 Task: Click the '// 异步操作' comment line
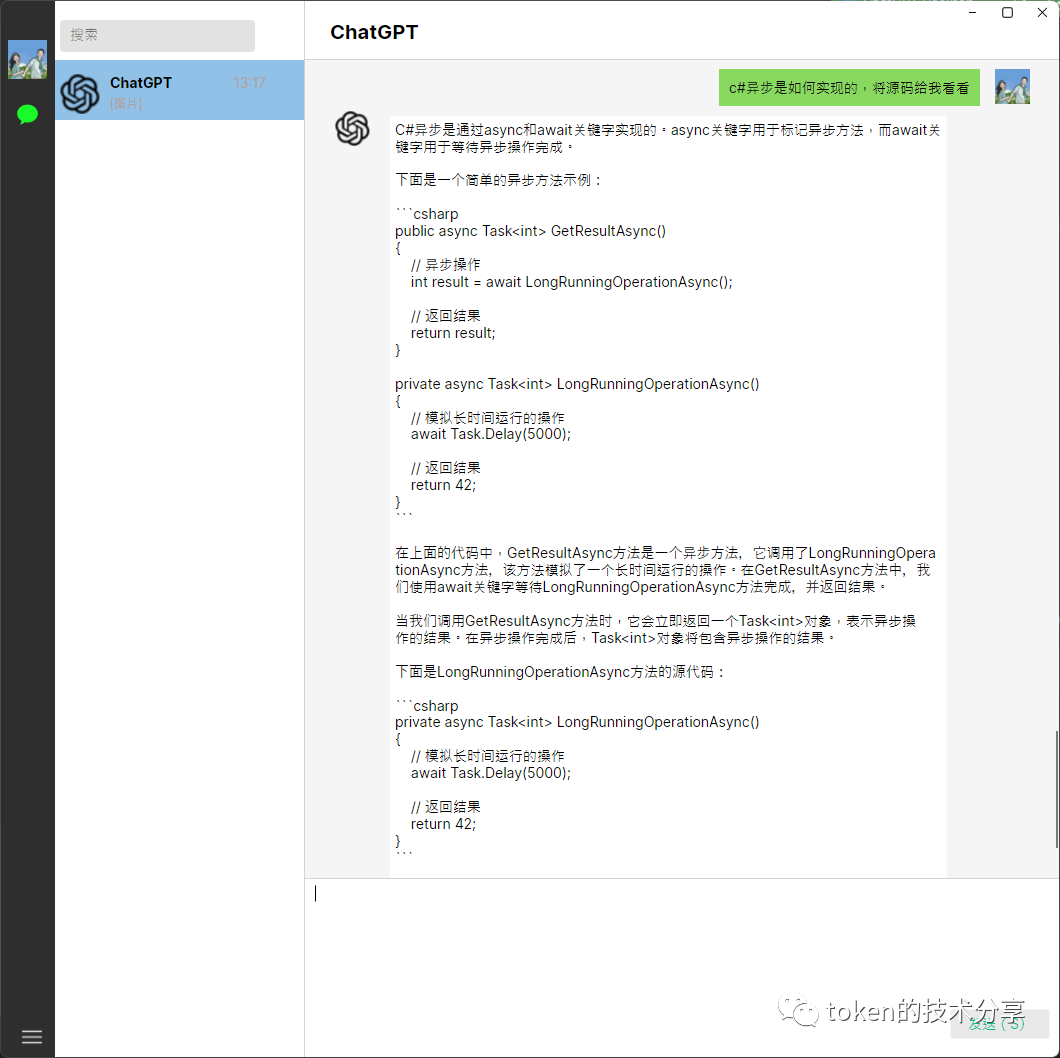coord(445,264)
